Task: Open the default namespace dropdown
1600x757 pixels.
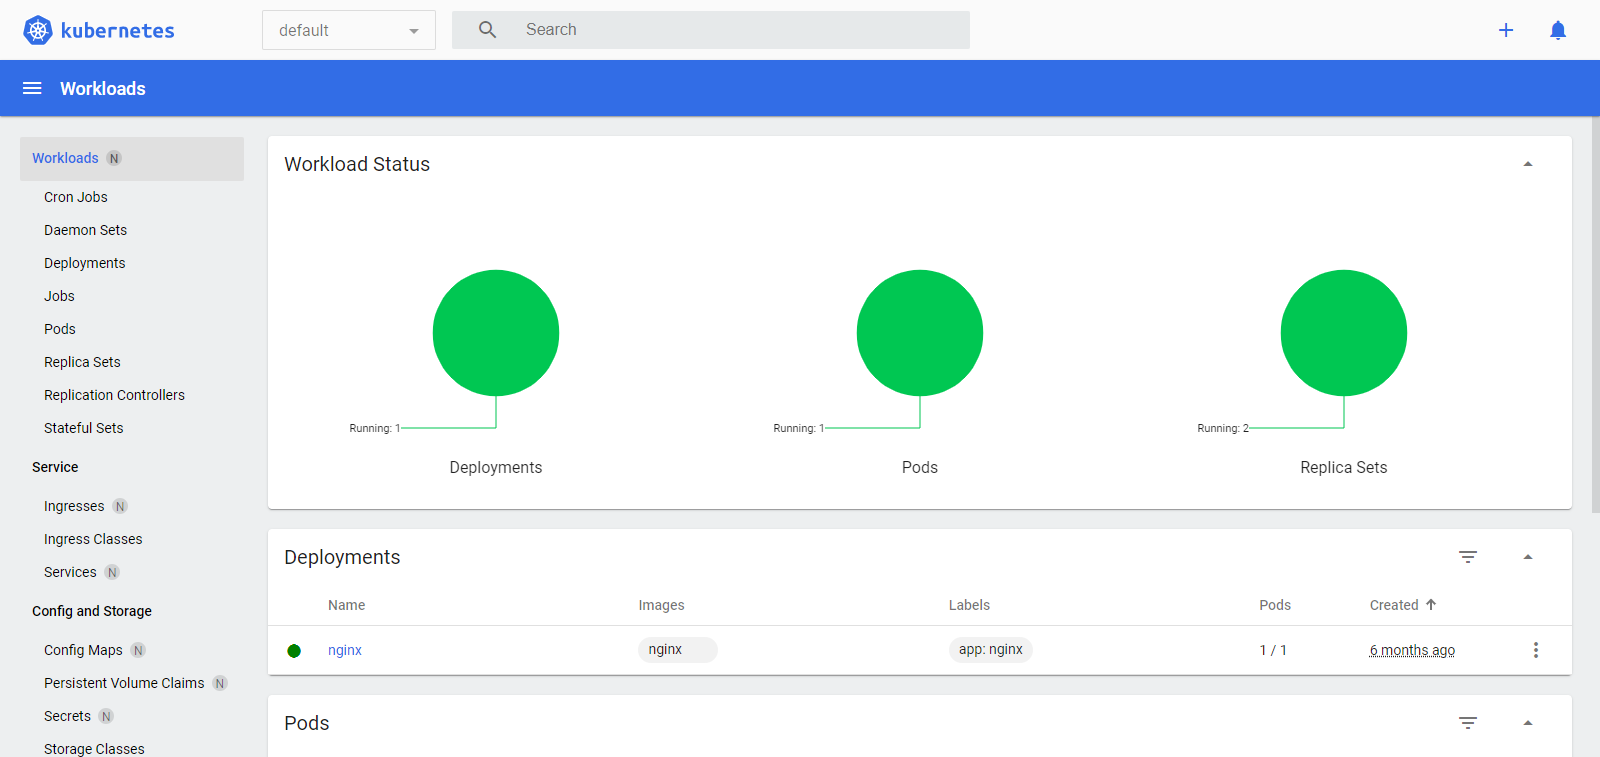Action: tap(349, 30)
